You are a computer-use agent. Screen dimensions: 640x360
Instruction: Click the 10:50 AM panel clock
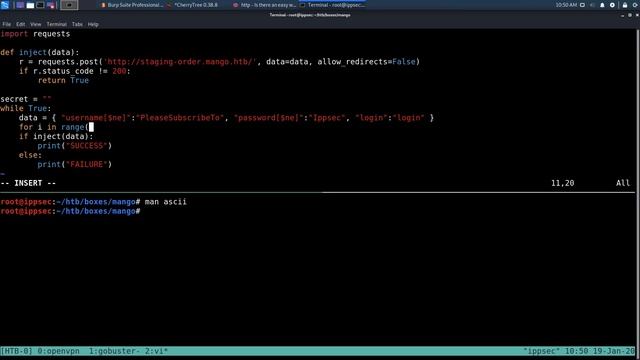click(x=566, y=5)
